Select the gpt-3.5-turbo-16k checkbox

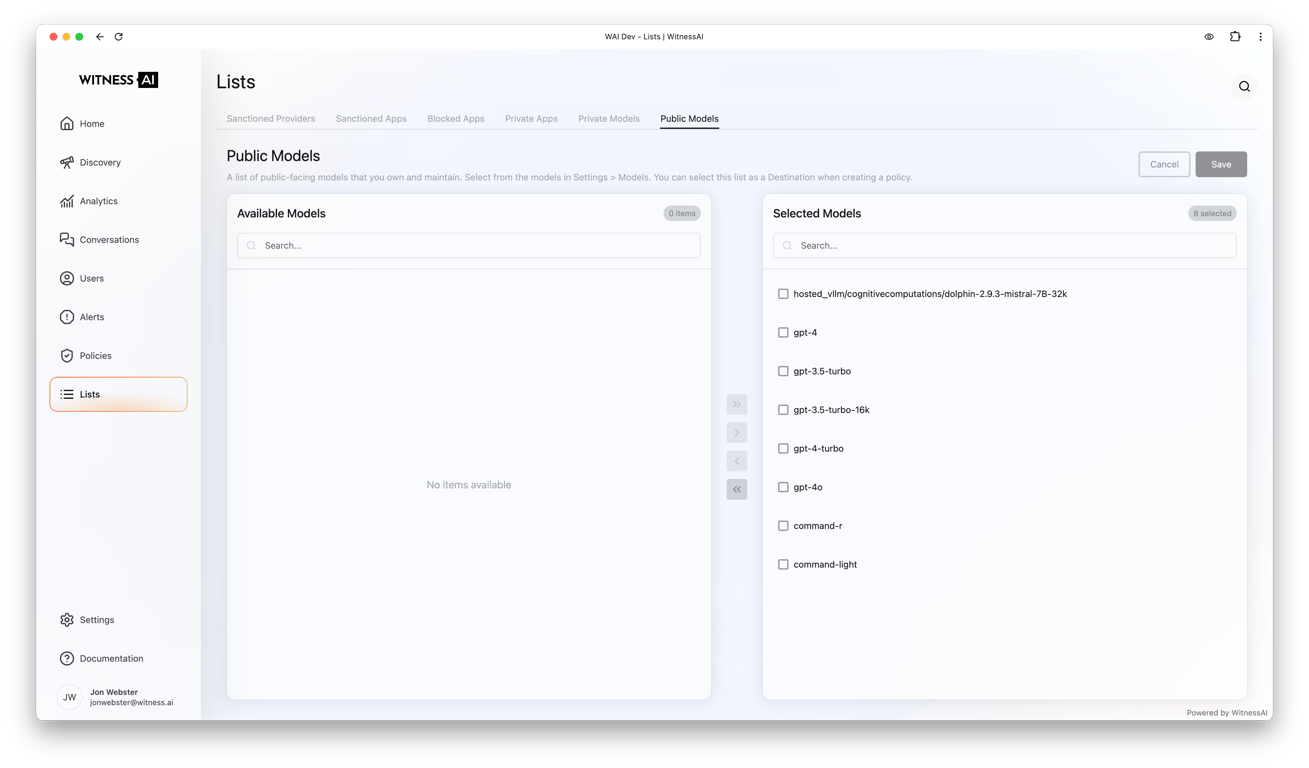click(x=783, y=410)
